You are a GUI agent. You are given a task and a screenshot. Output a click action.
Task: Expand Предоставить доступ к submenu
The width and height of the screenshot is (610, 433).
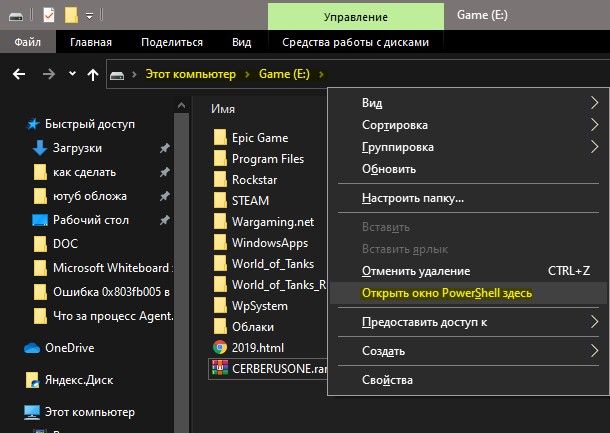(x=468, y=322)
